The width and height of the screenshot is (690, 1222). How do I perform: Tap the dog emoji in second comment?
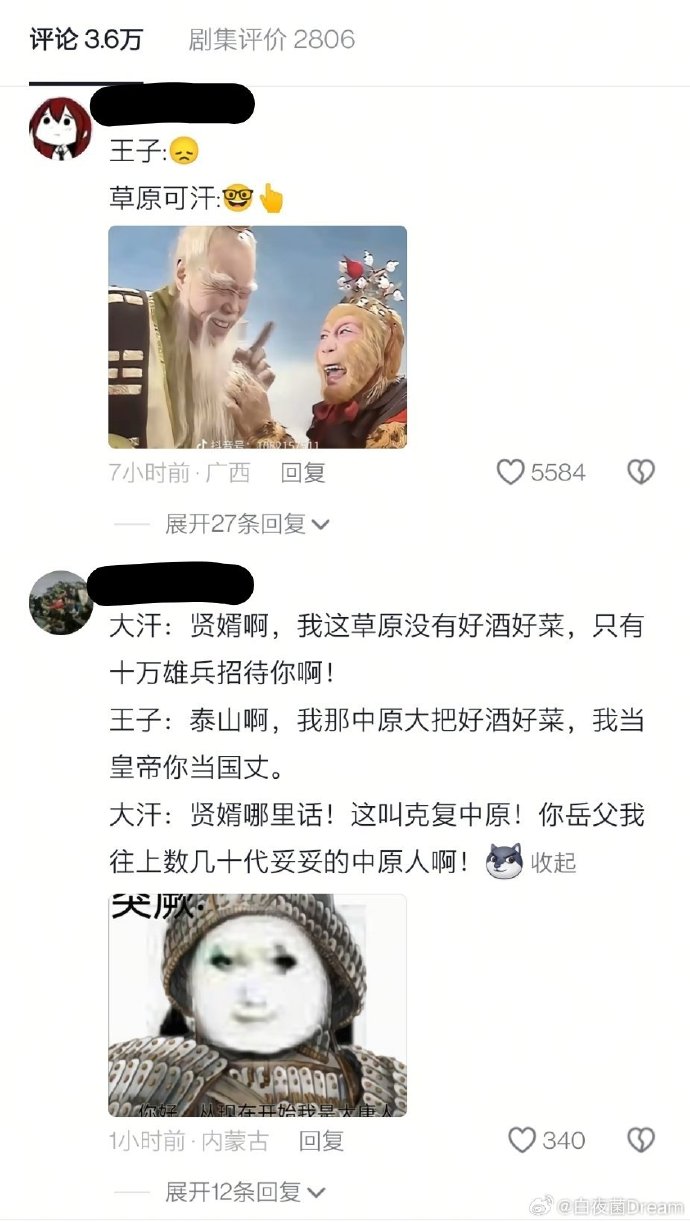click(x=505, y=862)
